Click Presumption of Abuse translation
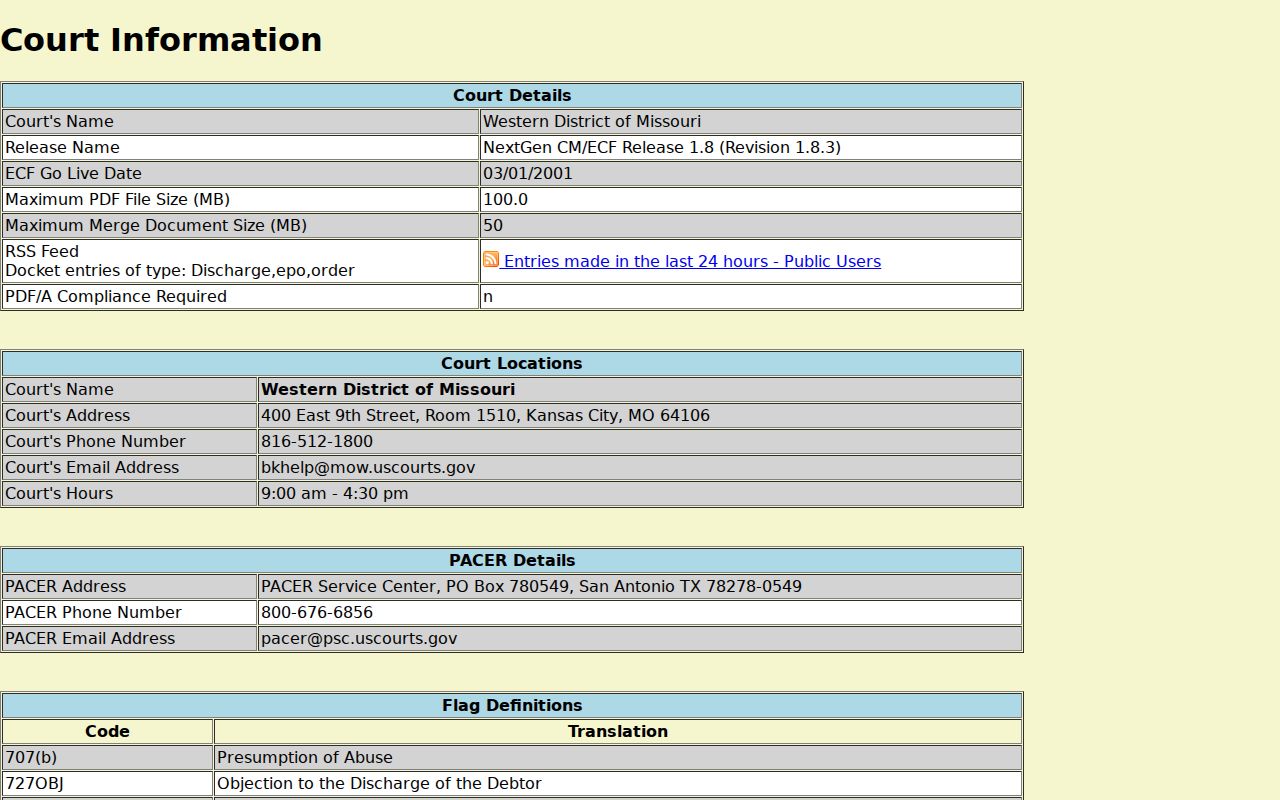The width and height of the screenshot is (1280, 800). point(305,757)
